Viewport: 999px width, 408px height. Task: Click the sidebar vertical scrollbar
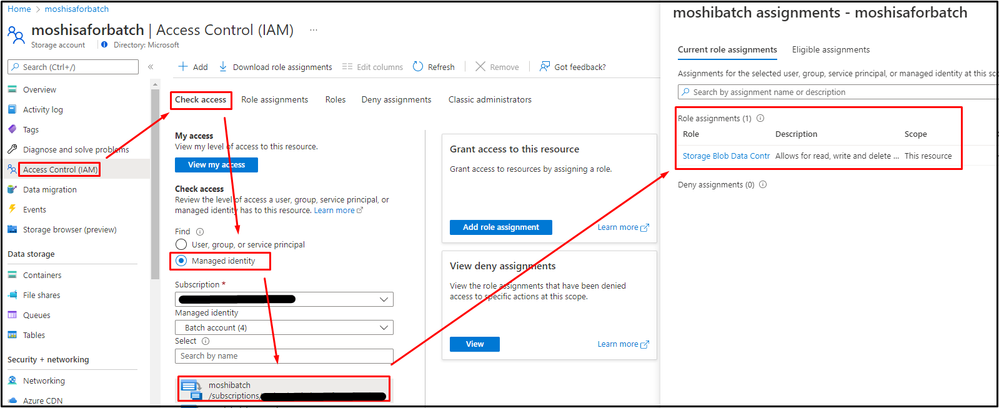click(155, 185)
